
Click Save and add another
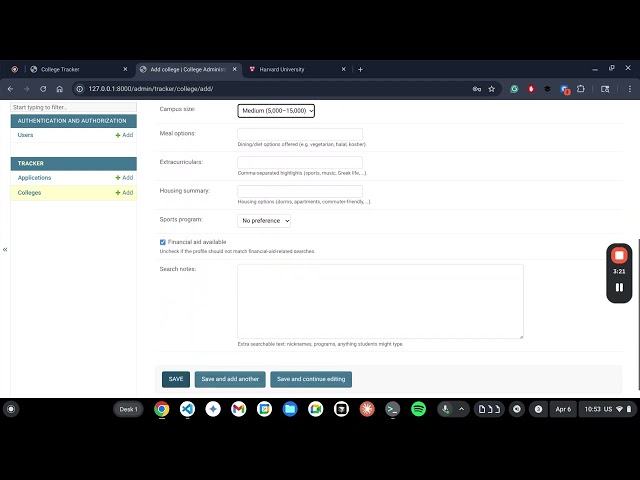click(230, 379)
